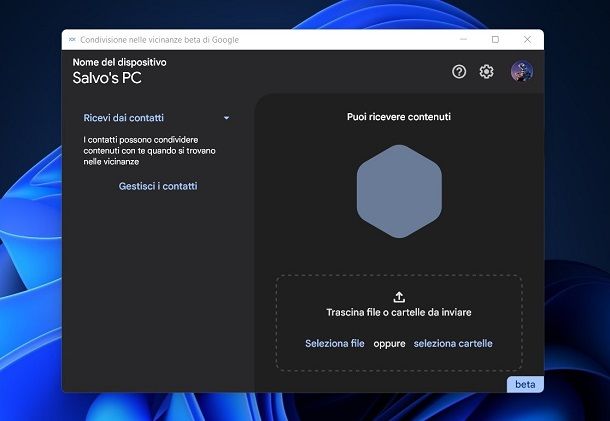This screenshot has width=610, height=421.
Task: Click seleziona cartelle link
Action: click(453, 343)
